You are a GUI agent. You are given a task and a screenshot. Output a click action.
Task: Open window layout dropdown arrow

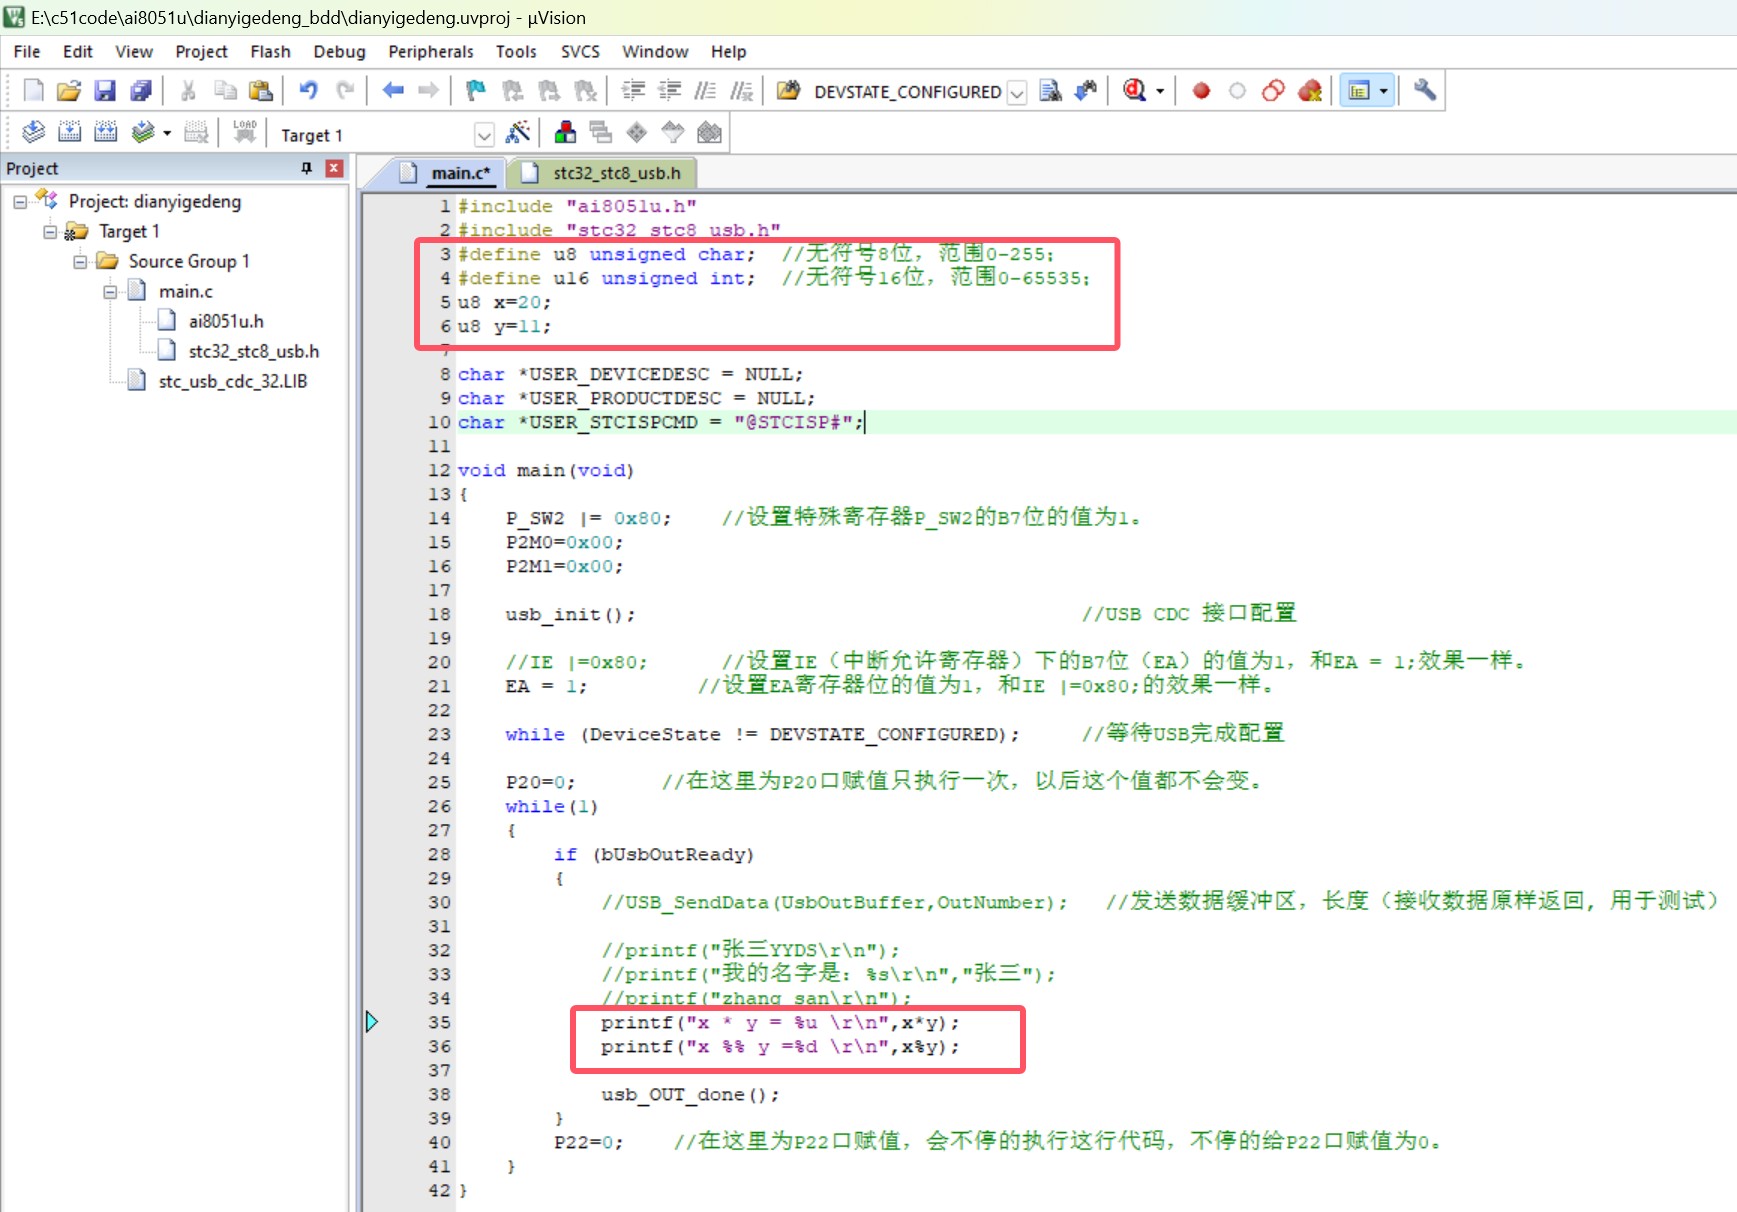[x=1384, y=91]
